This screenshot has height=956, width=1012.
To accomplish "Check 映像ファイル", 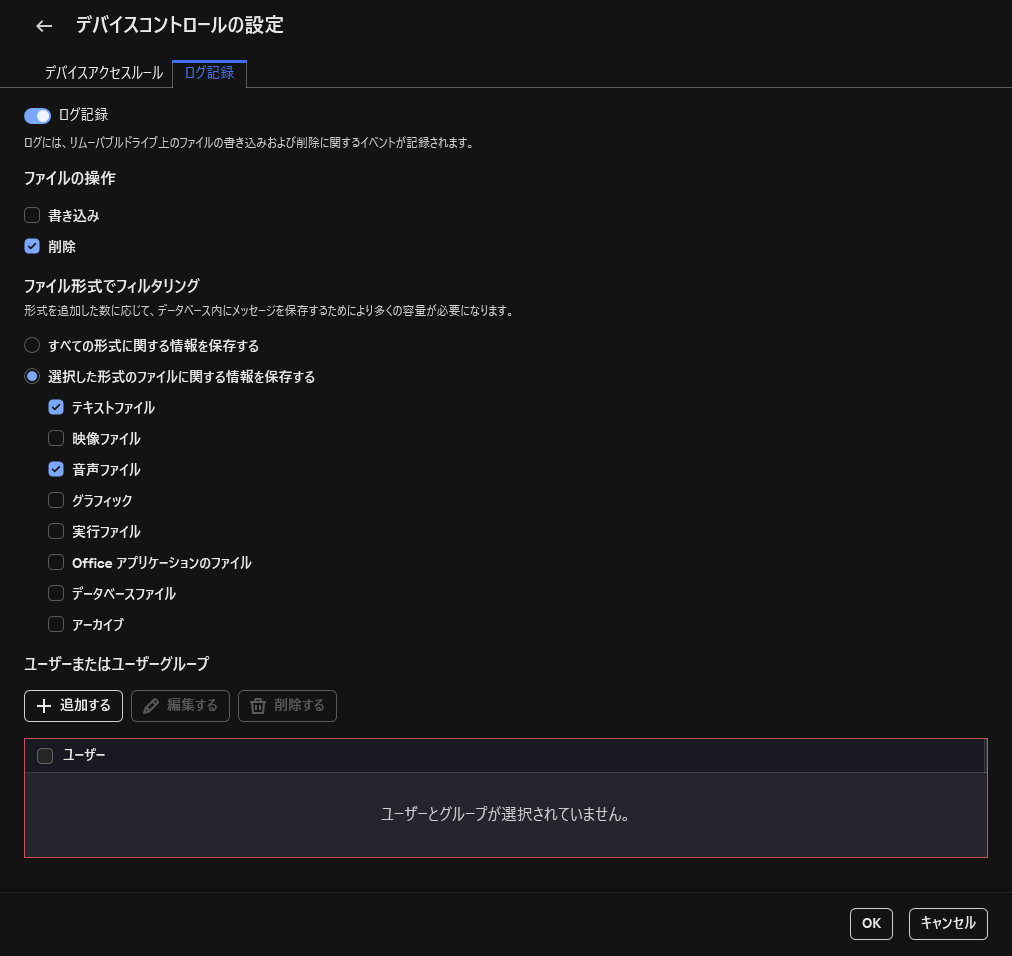I will coord(56,438).
